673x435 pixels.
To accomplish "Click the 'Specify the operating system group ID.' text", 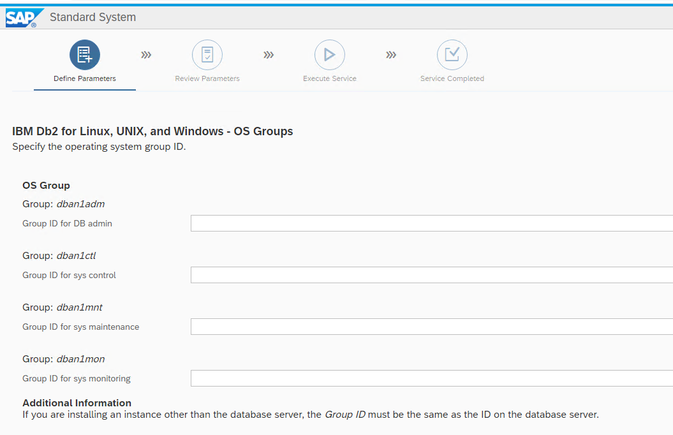I will tap(99, 146).
